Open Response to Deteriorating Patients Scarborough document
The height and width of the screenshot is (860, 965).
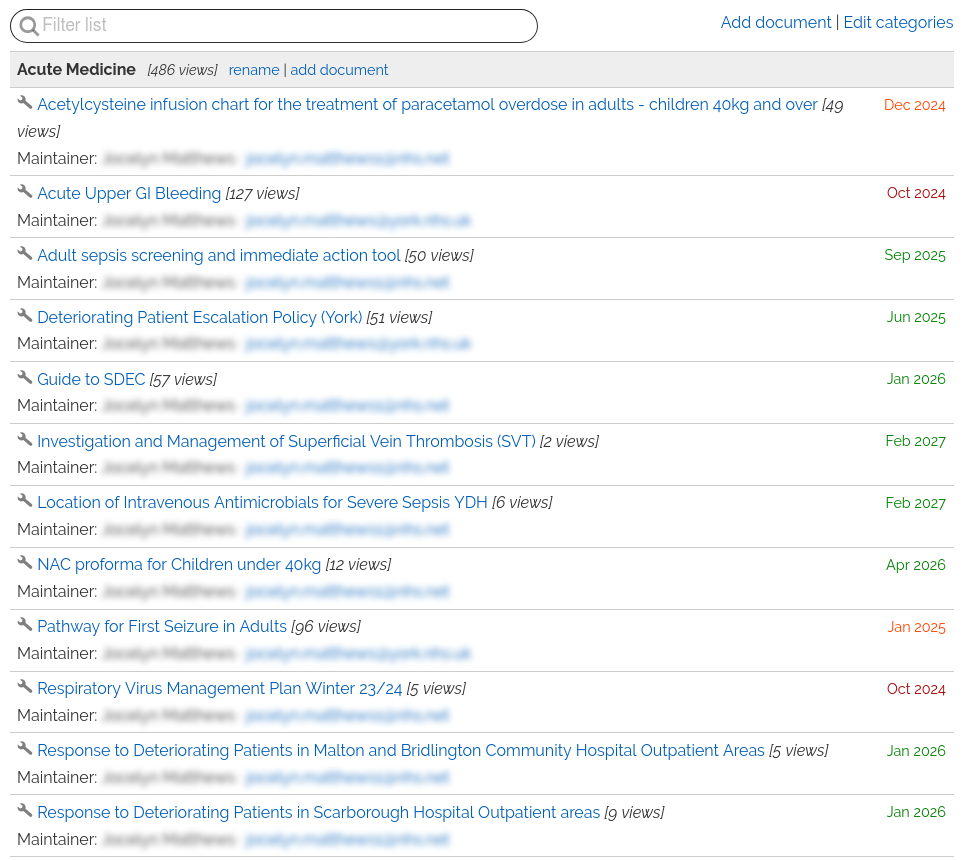click(x=318, y=813)
